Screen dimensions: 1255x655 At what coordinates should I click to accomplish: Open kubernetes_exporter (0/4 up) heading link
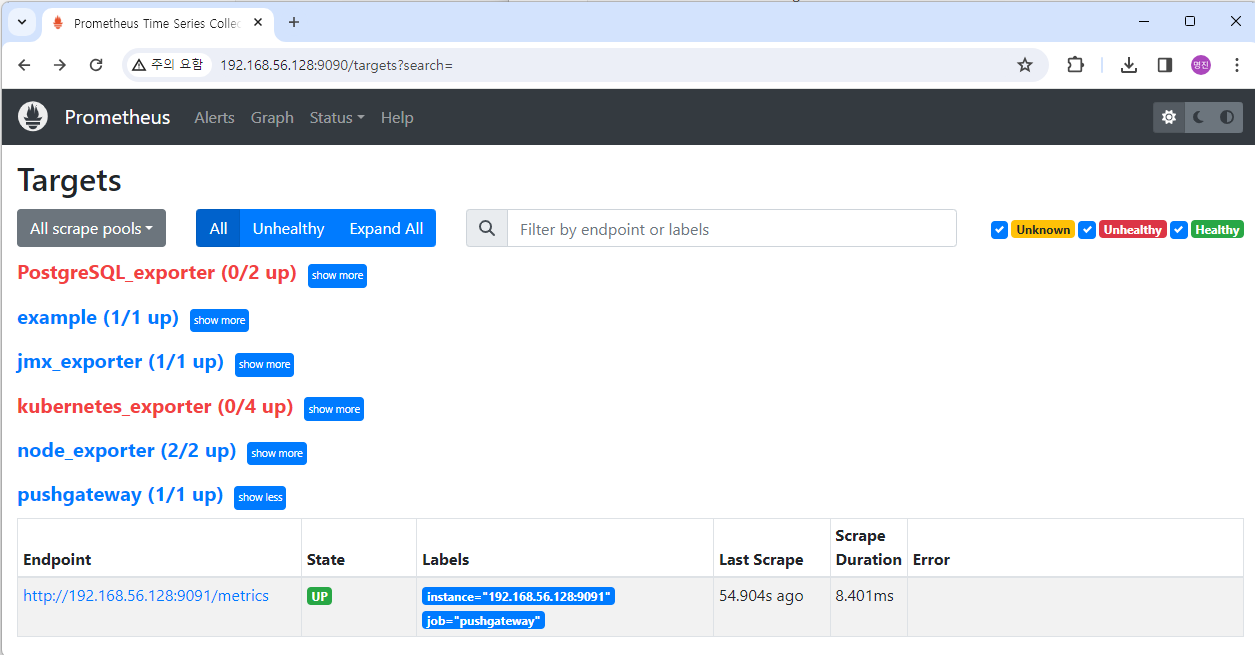[155, 406]
